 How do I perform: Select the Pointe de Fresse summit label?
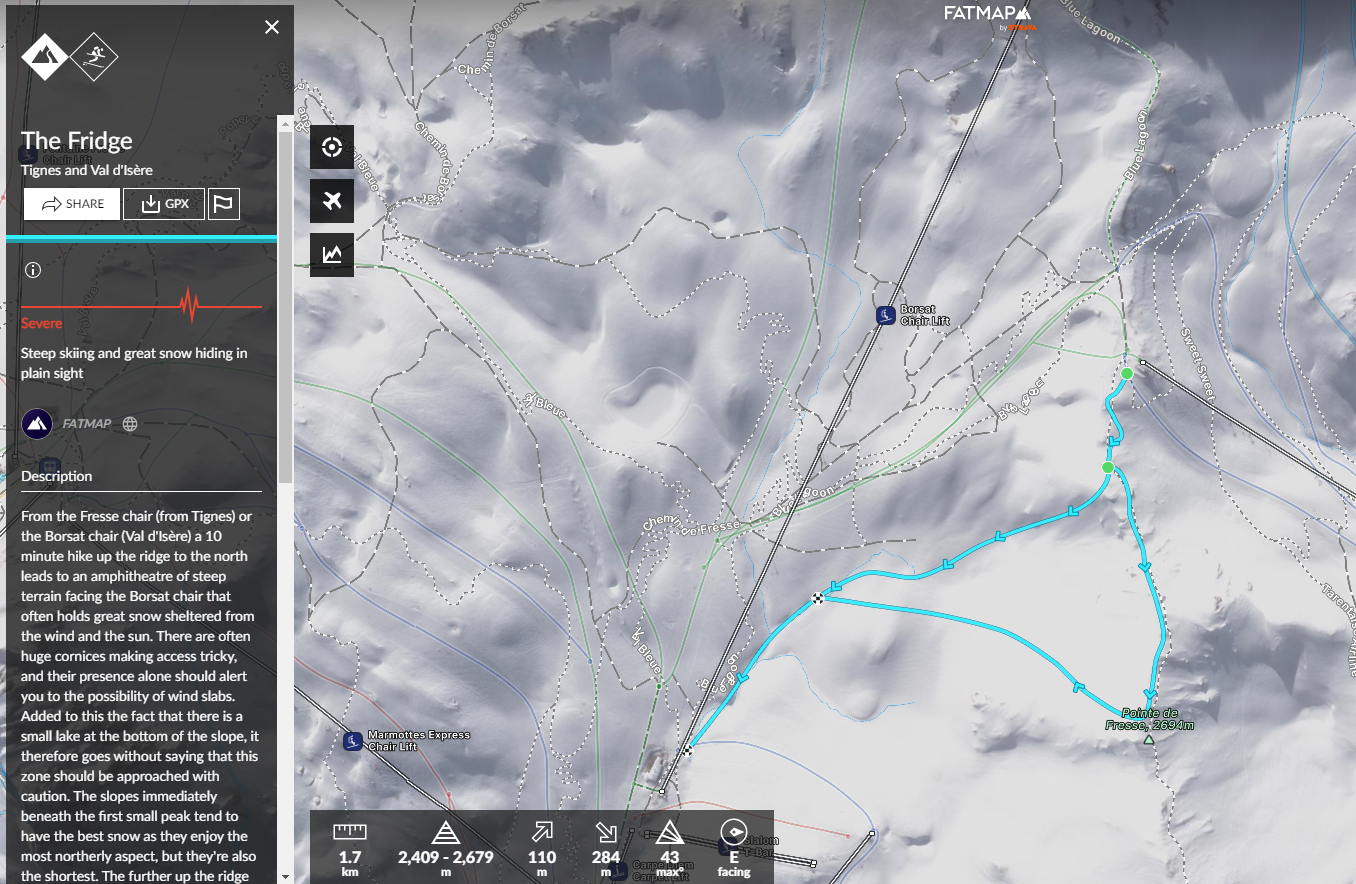click(1151, 719)
